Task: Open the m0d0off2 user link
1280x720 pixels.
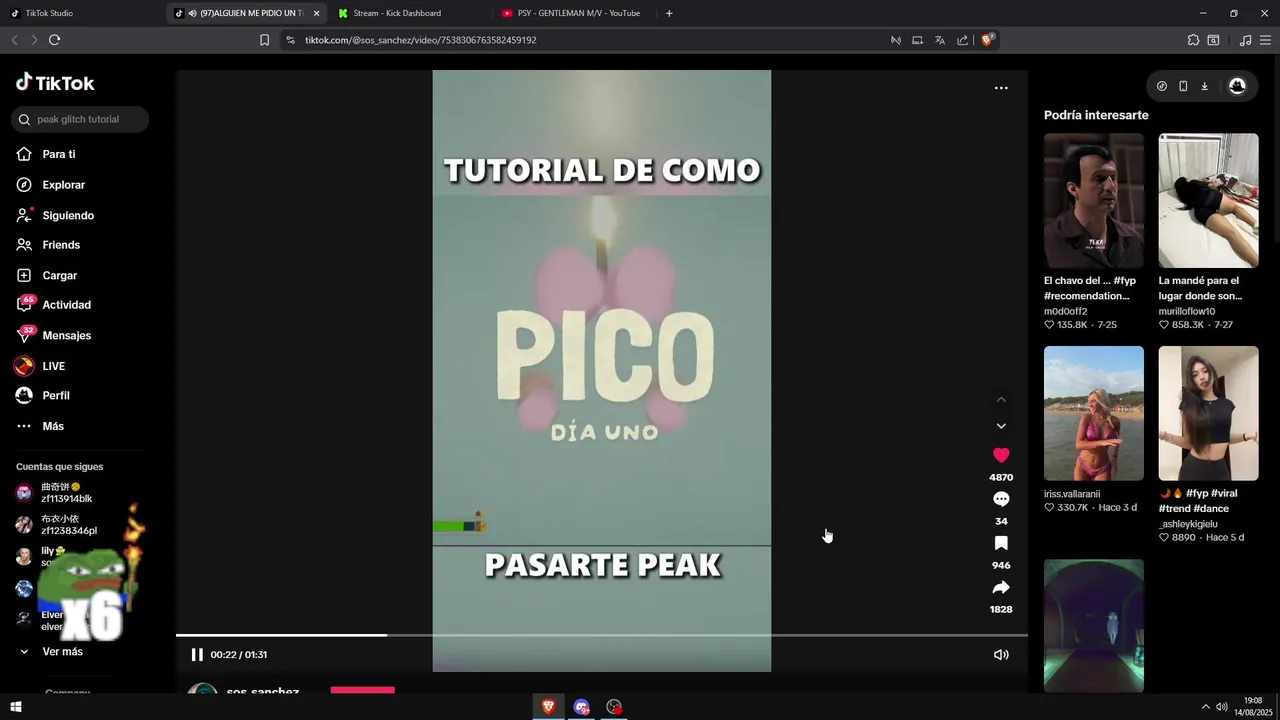Action: point(1065,311)
